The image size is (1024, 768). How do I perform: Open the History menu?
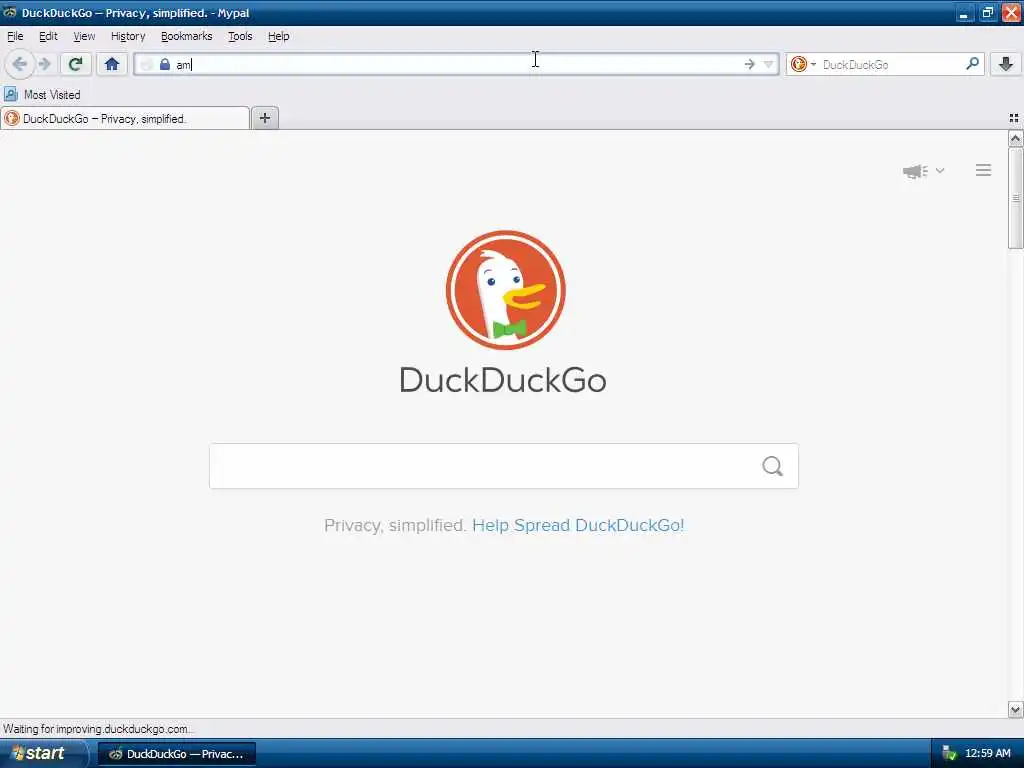pos(128,37)
